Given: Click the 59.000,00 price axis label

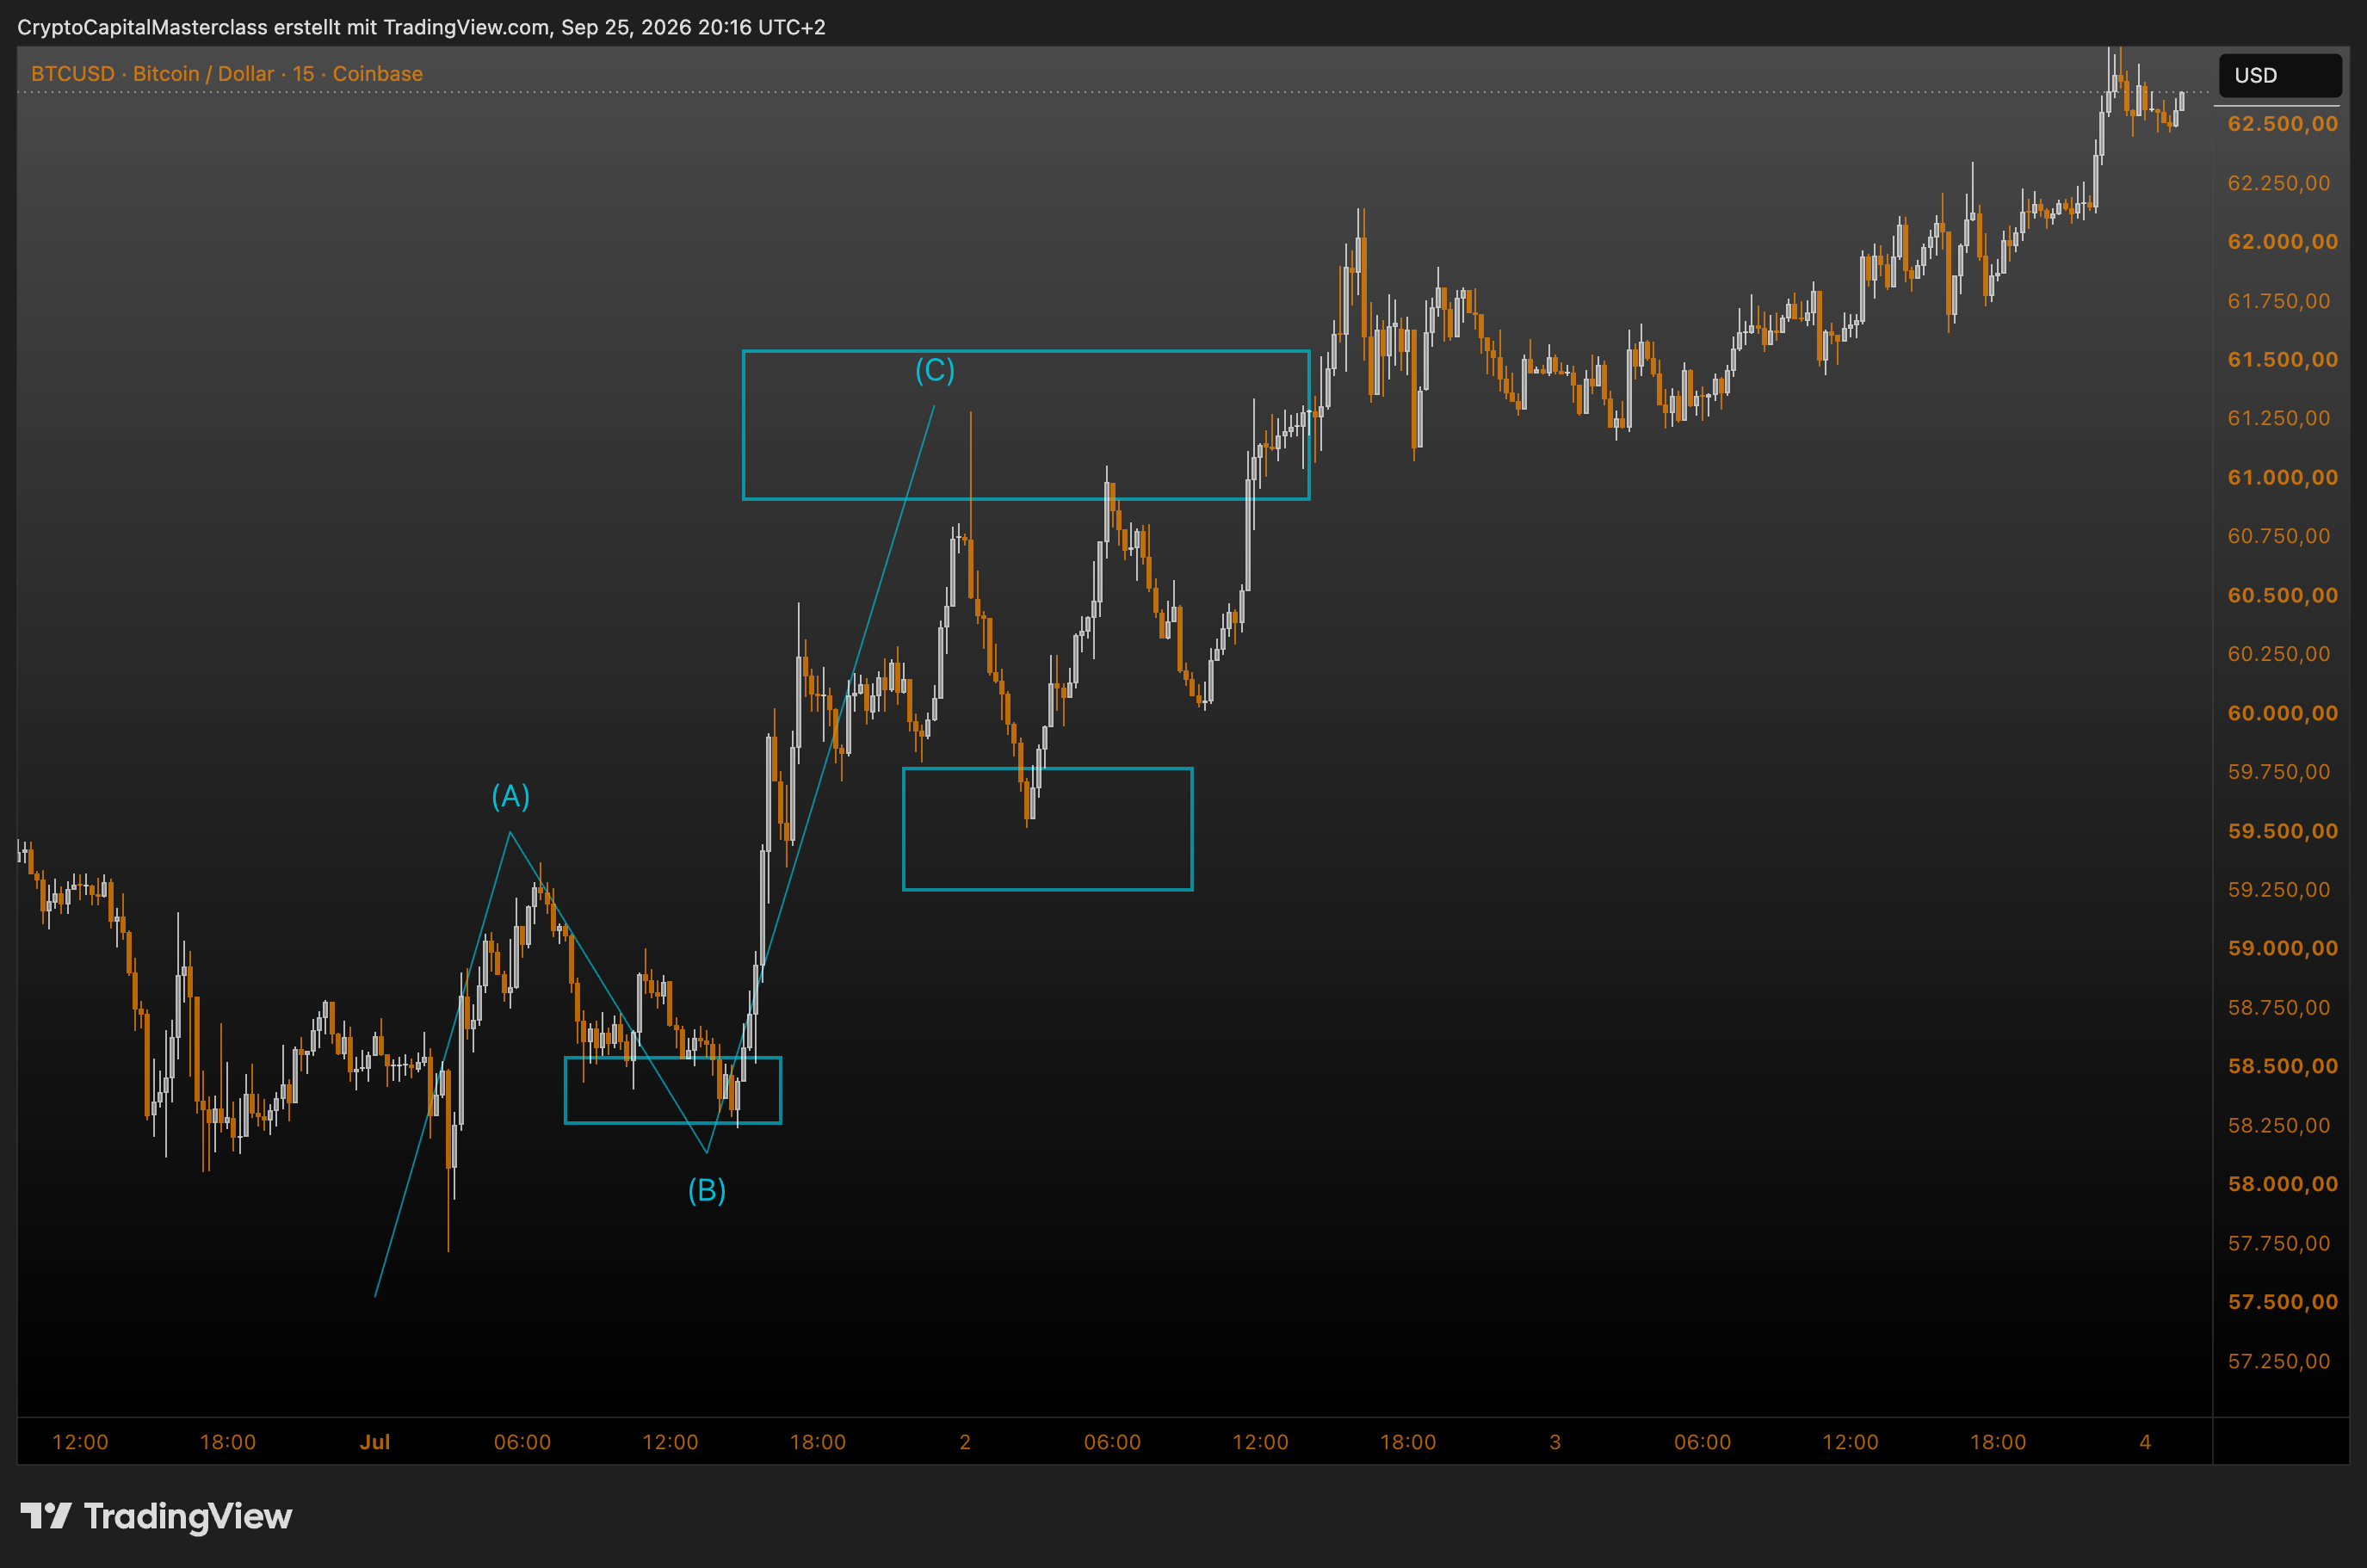Looking at the screenshot, I should click(2283, 948).
